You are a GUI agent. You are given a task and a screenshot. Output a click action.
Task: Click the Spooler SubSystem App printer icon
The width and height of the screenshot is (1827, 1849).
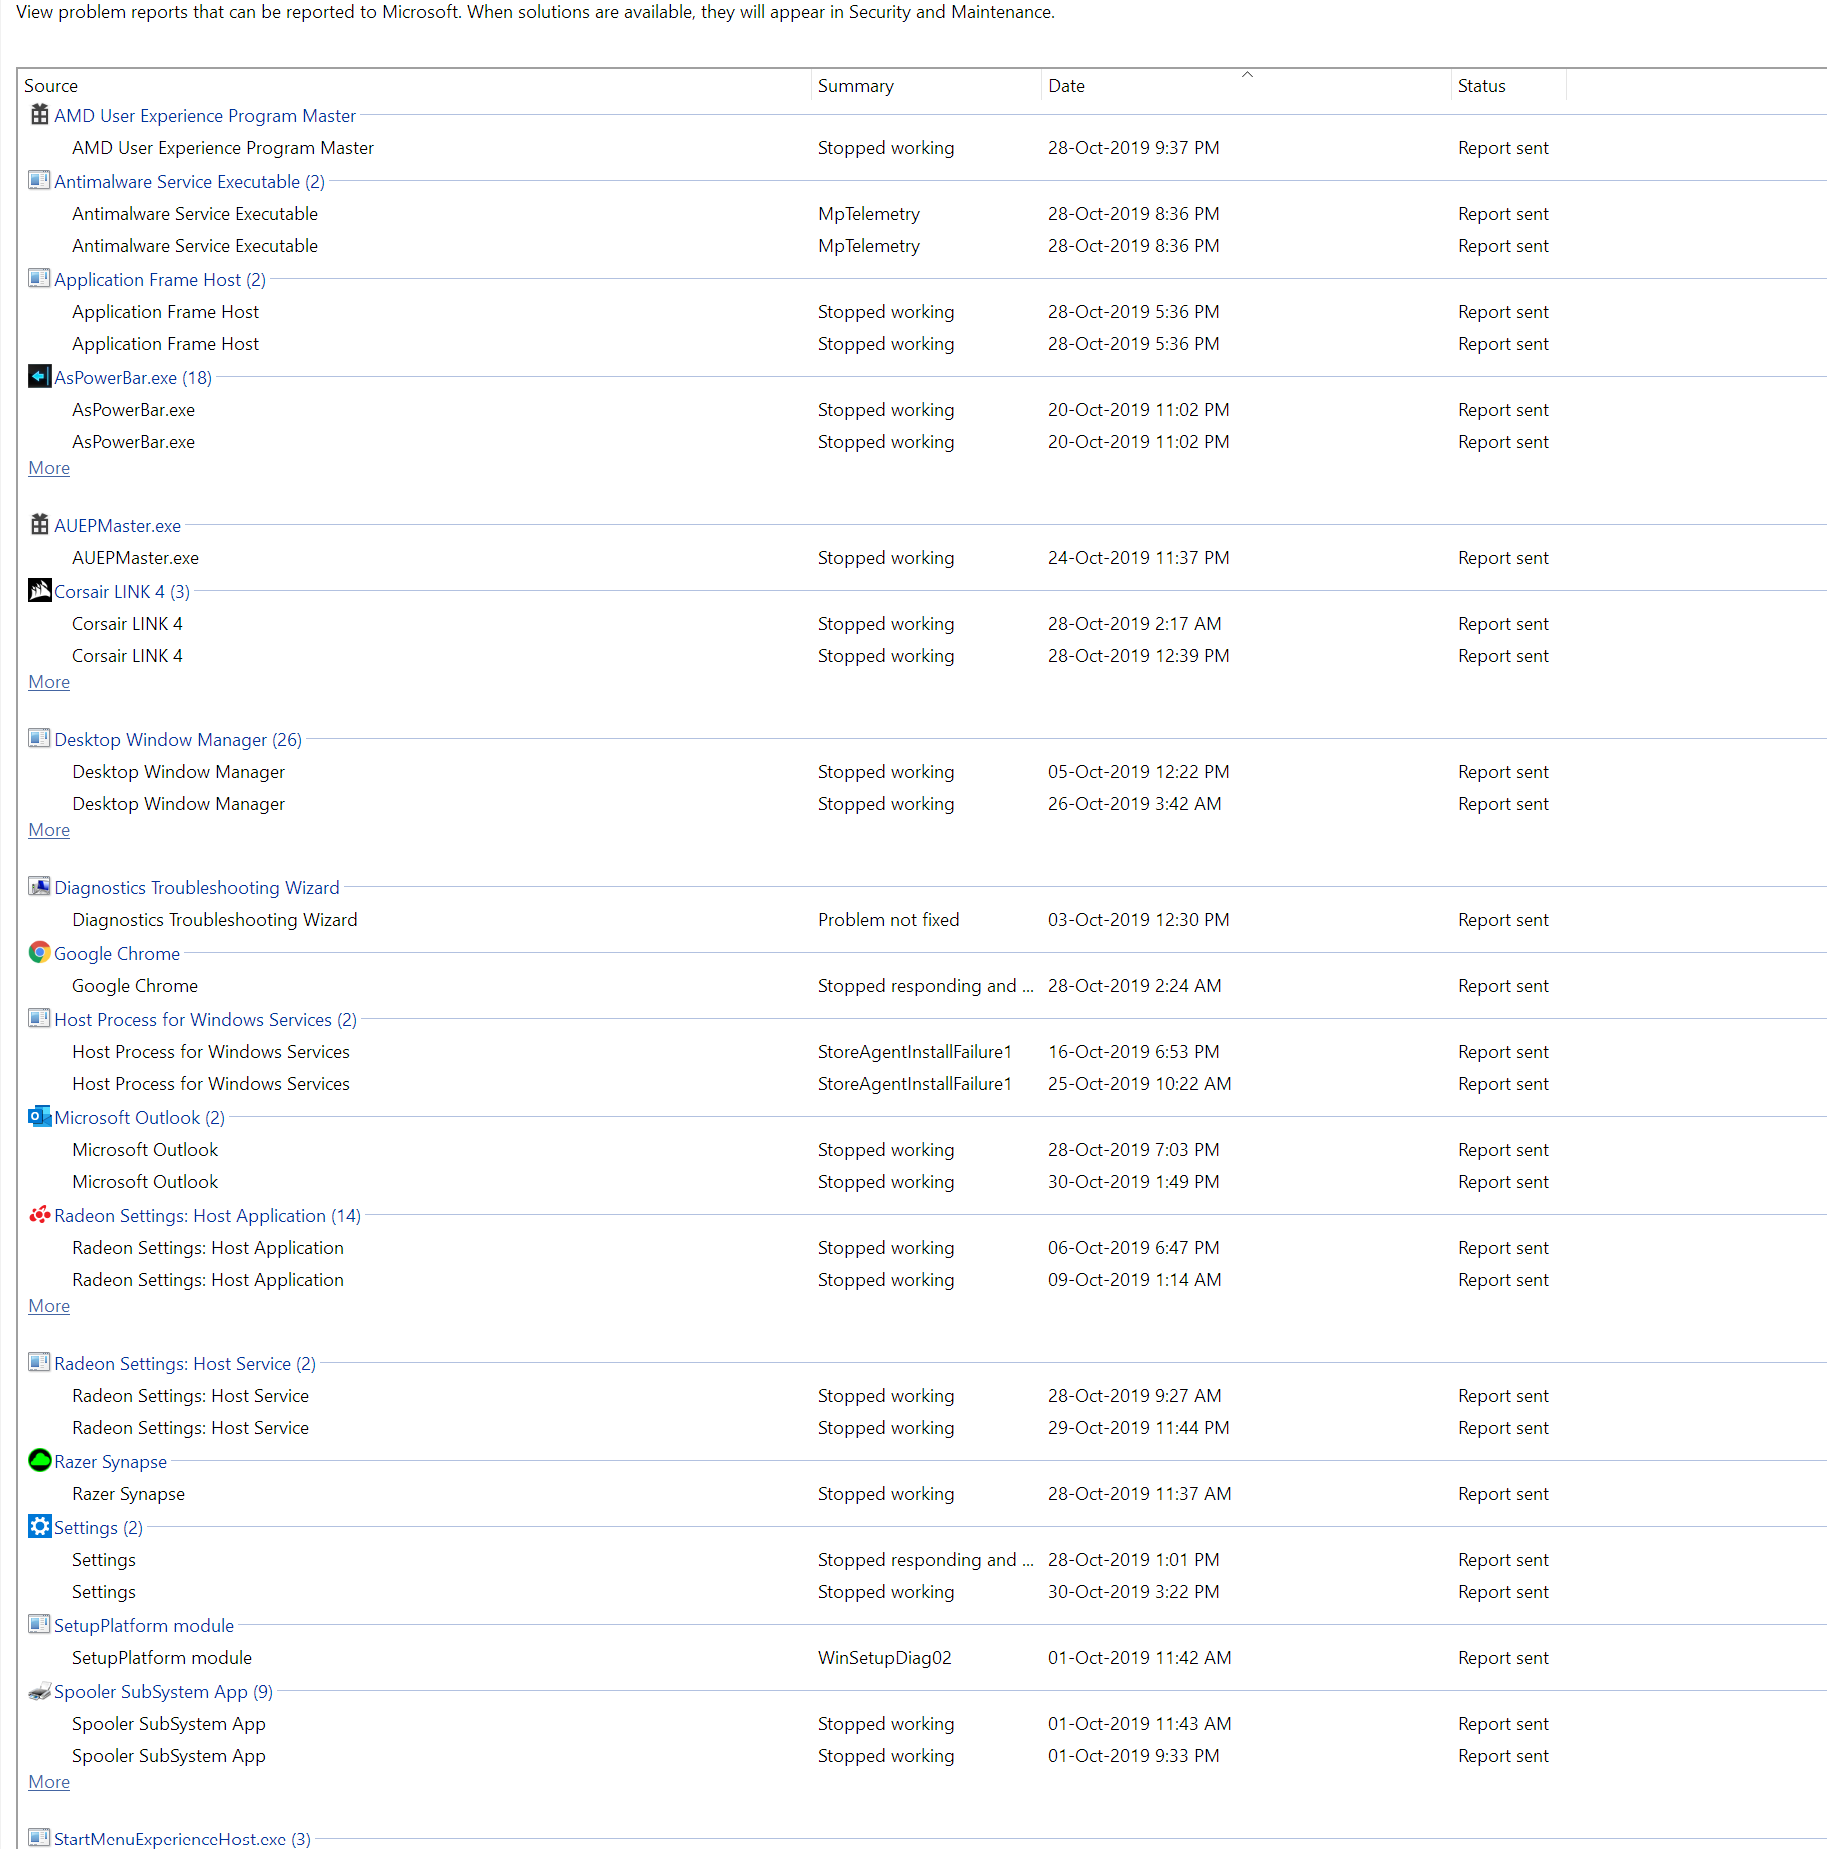pos(39,1691)
